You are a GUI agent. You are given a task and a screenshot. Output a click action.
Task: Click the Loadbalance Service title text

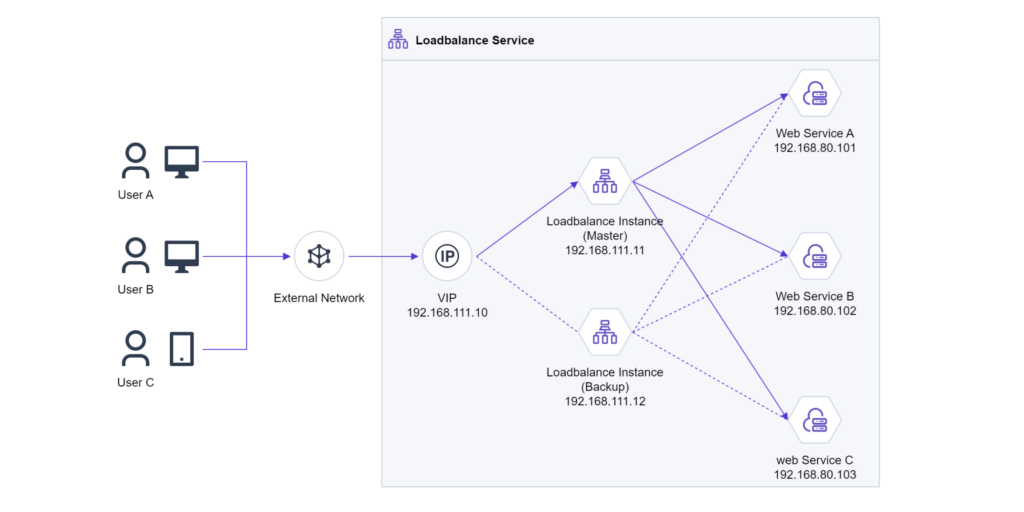pyautogui.click(x=475, y=40)
